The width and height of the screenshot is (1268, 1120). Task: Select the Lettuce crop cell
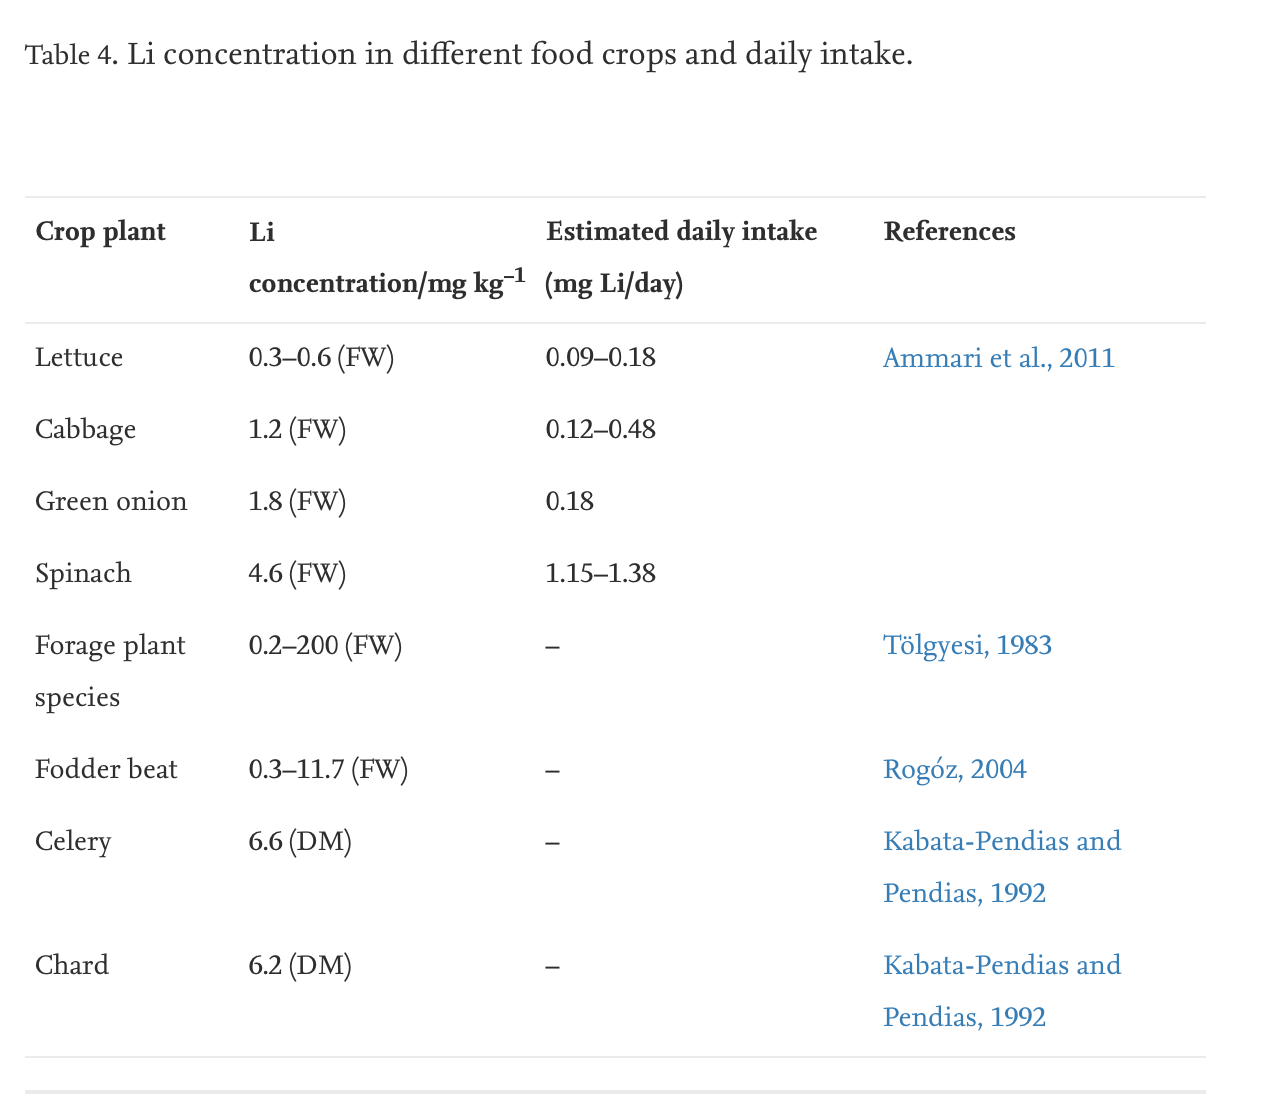79,358
